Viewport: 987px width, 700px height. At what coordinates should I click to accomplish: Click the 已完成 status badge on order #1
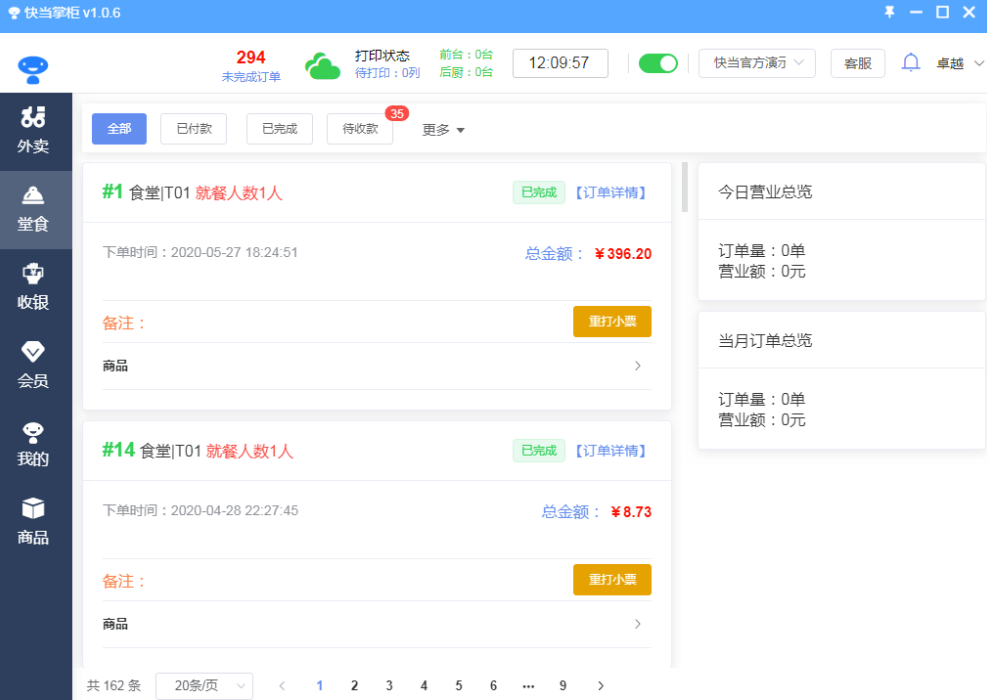click(x=538, y=192)
